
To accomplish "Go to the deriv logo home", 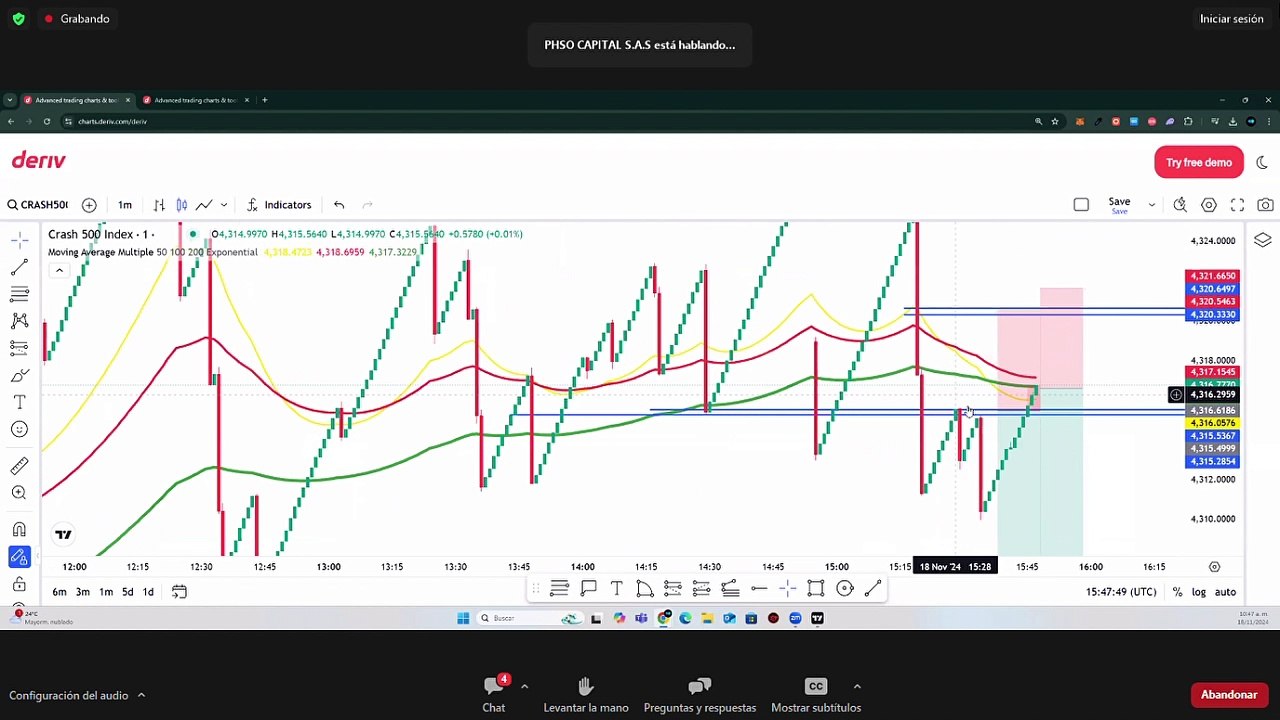I will tap(38, 160).
